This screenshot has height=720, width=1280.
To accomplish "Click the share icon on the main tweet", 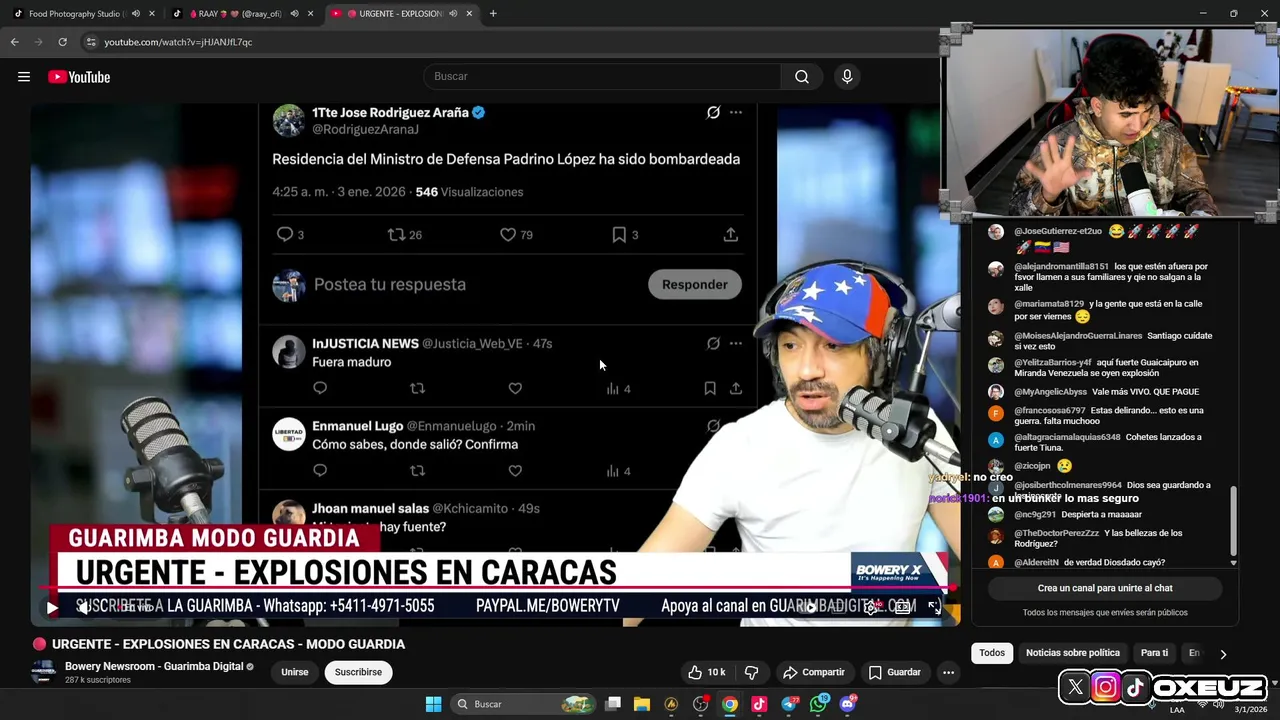I will click(x=731, y=235).
